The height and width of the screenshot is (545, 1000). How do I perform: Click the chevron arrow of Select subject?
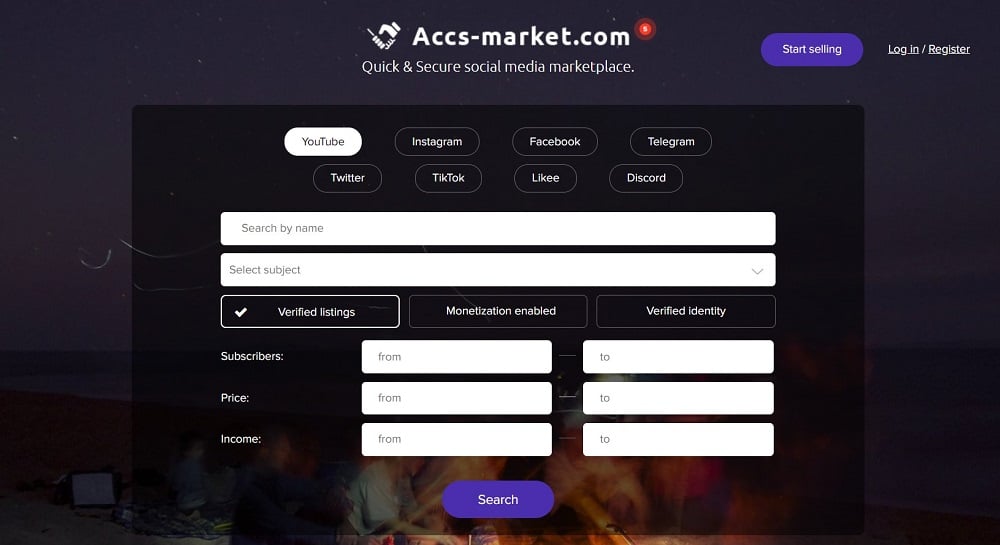tap(757, 271)
